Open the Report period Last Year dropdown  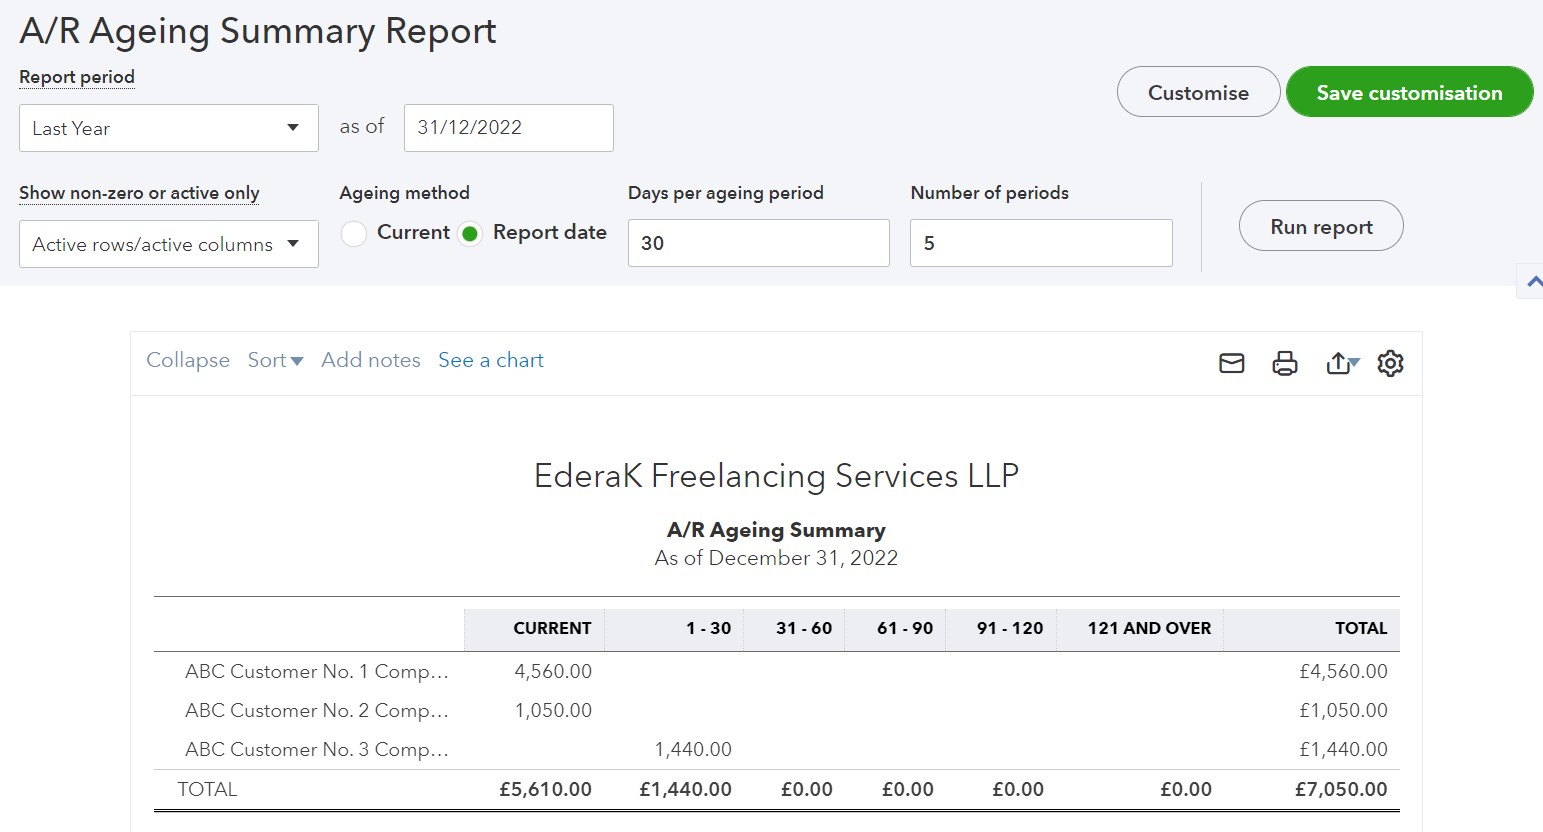point(169,128)
